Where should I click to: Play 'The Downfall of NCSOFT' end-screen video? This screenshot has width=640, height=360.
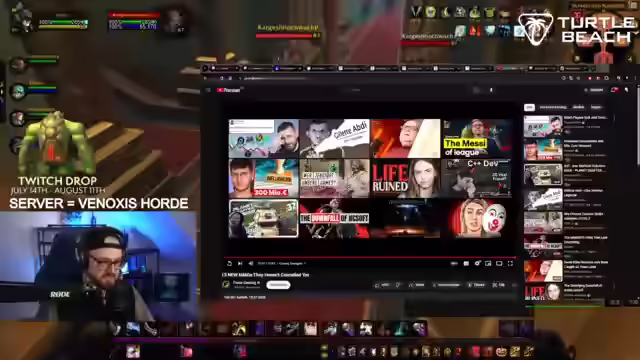pyautogui.click(x=335, y=218)
